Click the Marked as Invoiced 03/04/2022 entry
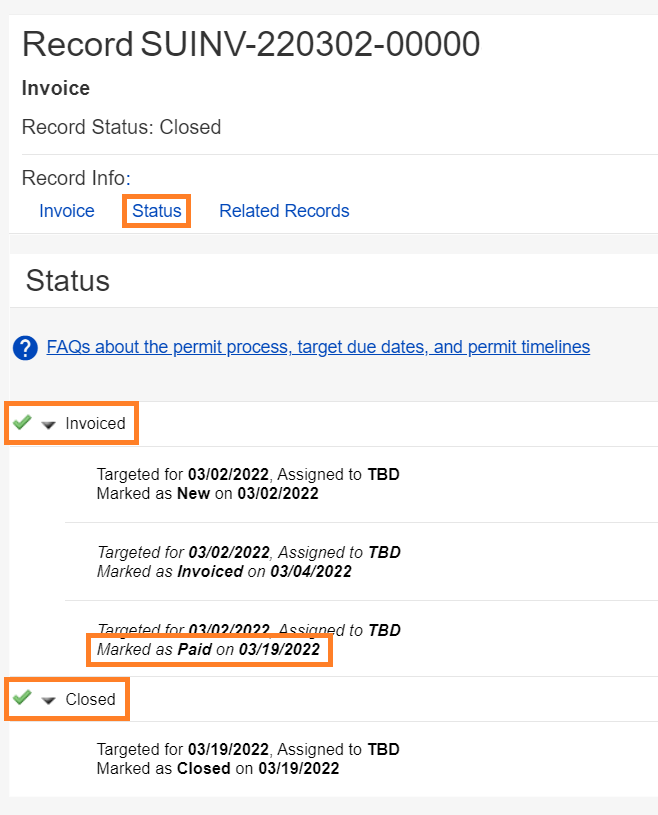This screenshot has height=815, width=658. [224, 571]
